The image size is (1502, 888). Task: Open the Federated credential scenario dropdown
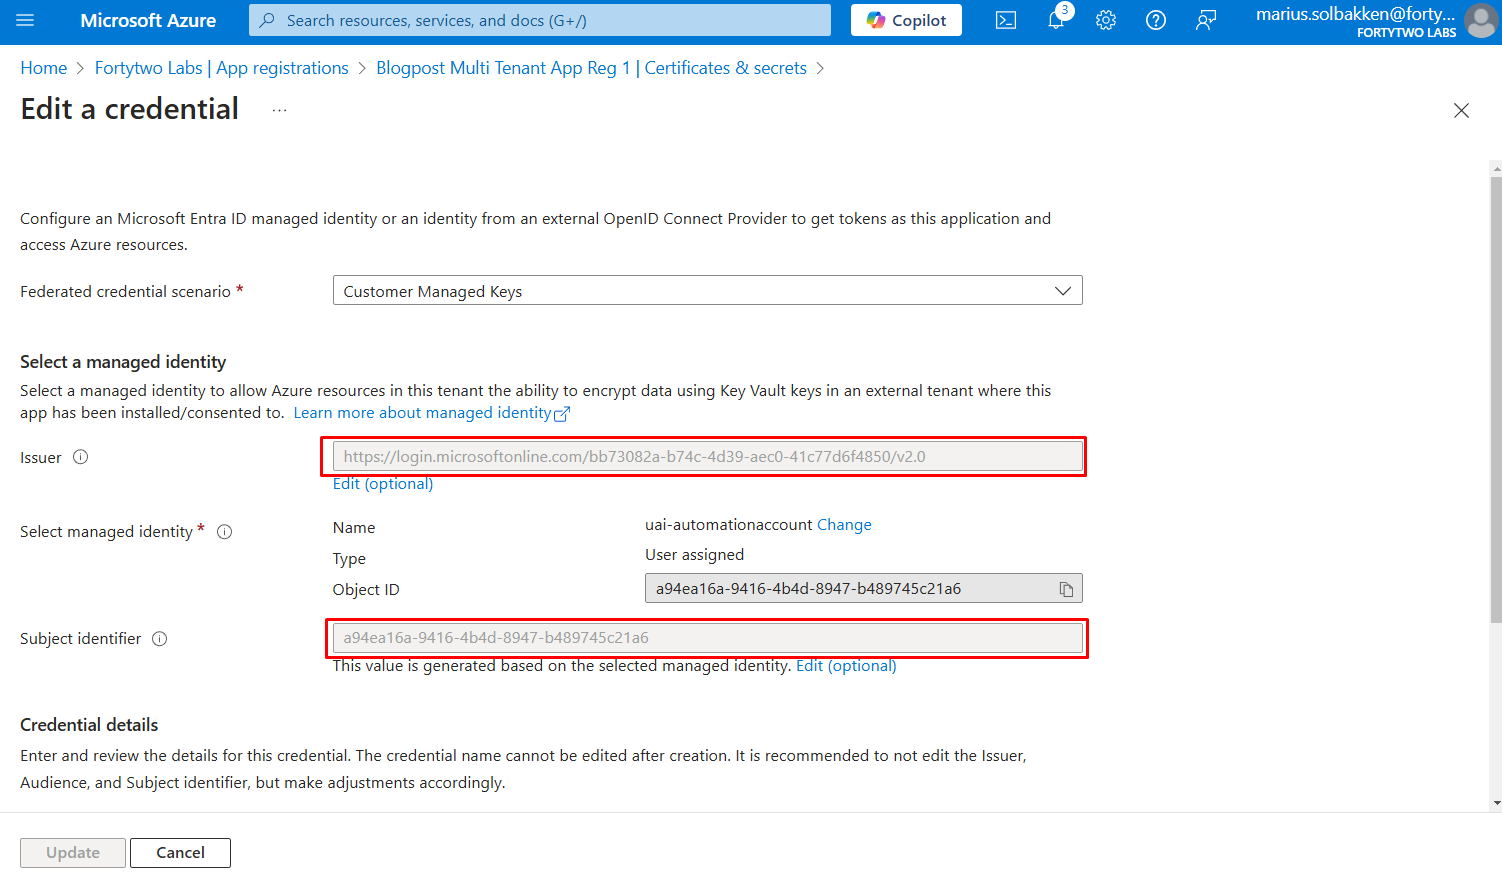pyautogui.click(x=707, y=291)
